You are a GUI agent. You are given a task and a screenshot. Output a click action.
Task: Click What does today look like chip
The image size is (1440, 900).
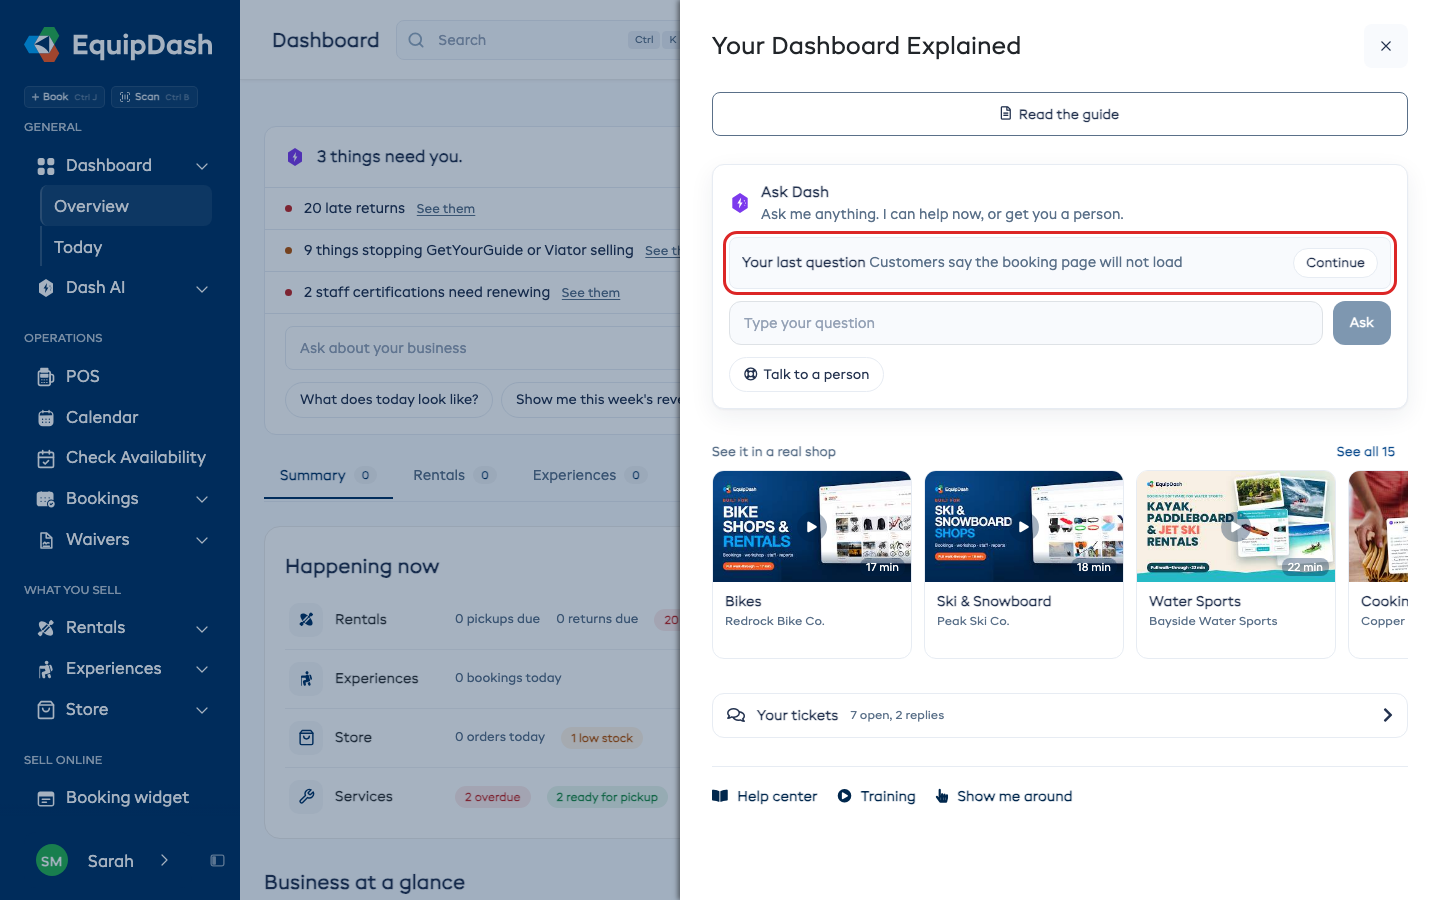tap(389, 399)
